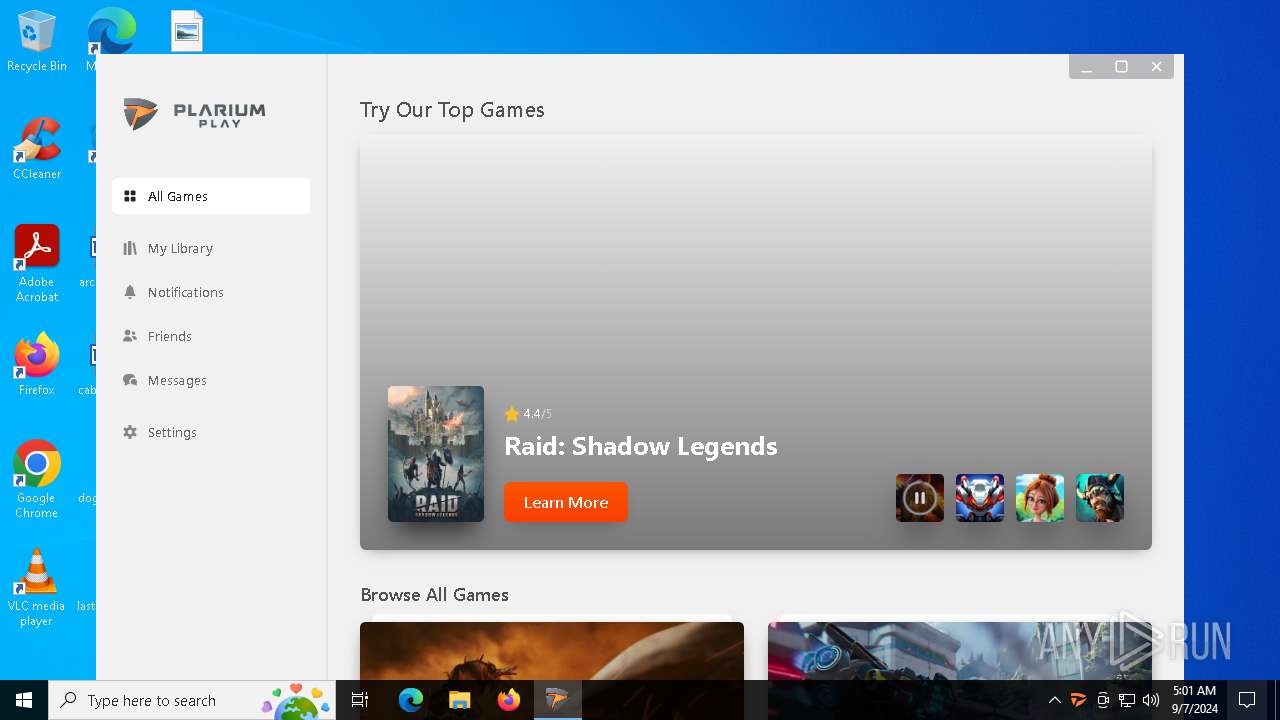Viewport: 1280px width, 720px height.
Task: Open the All Games section
Action: (211, 196)
